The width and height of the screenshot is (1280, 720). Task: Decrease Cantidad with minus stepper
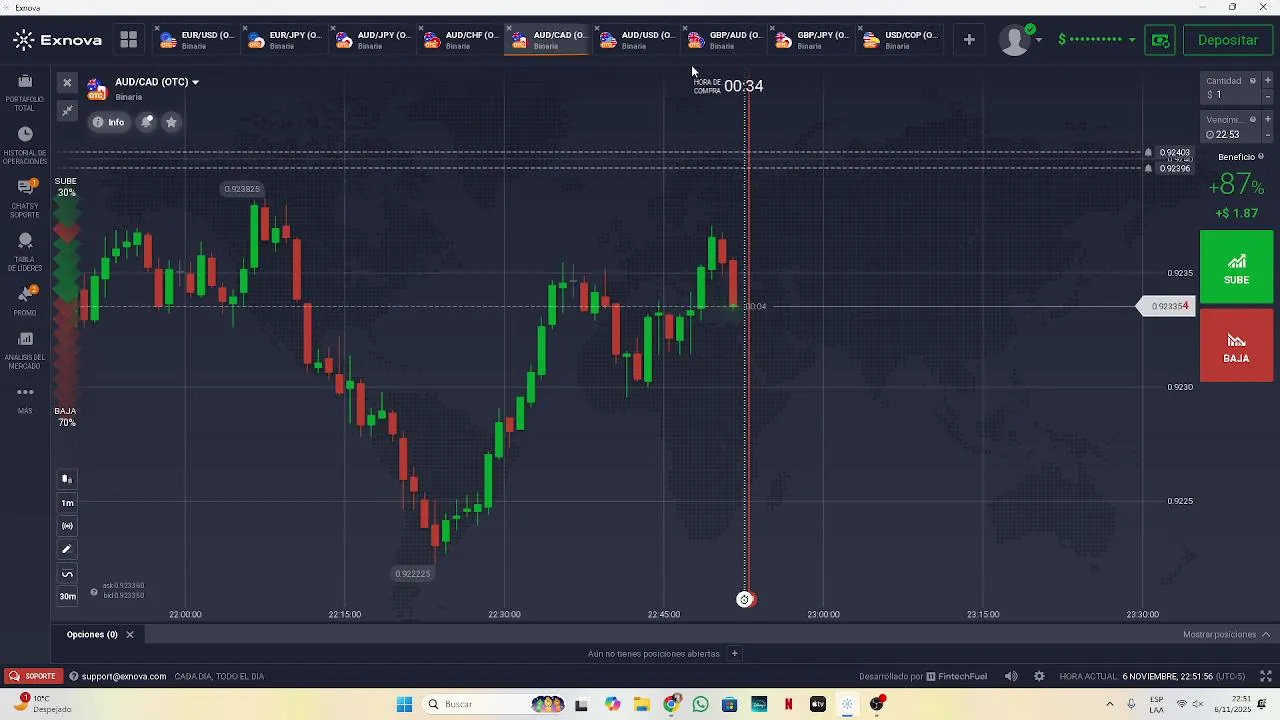point(1268,96)
